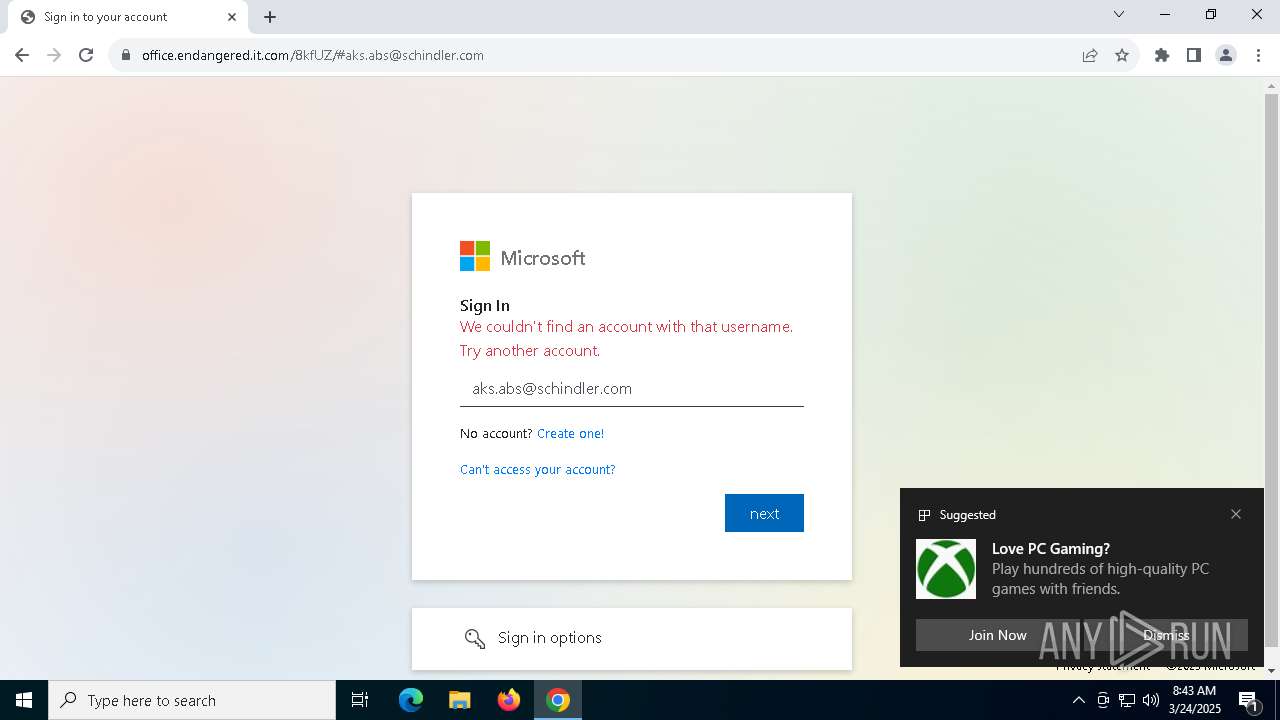Open Chrome profile avatar

pyautogui.click(x=1226, y=55)
